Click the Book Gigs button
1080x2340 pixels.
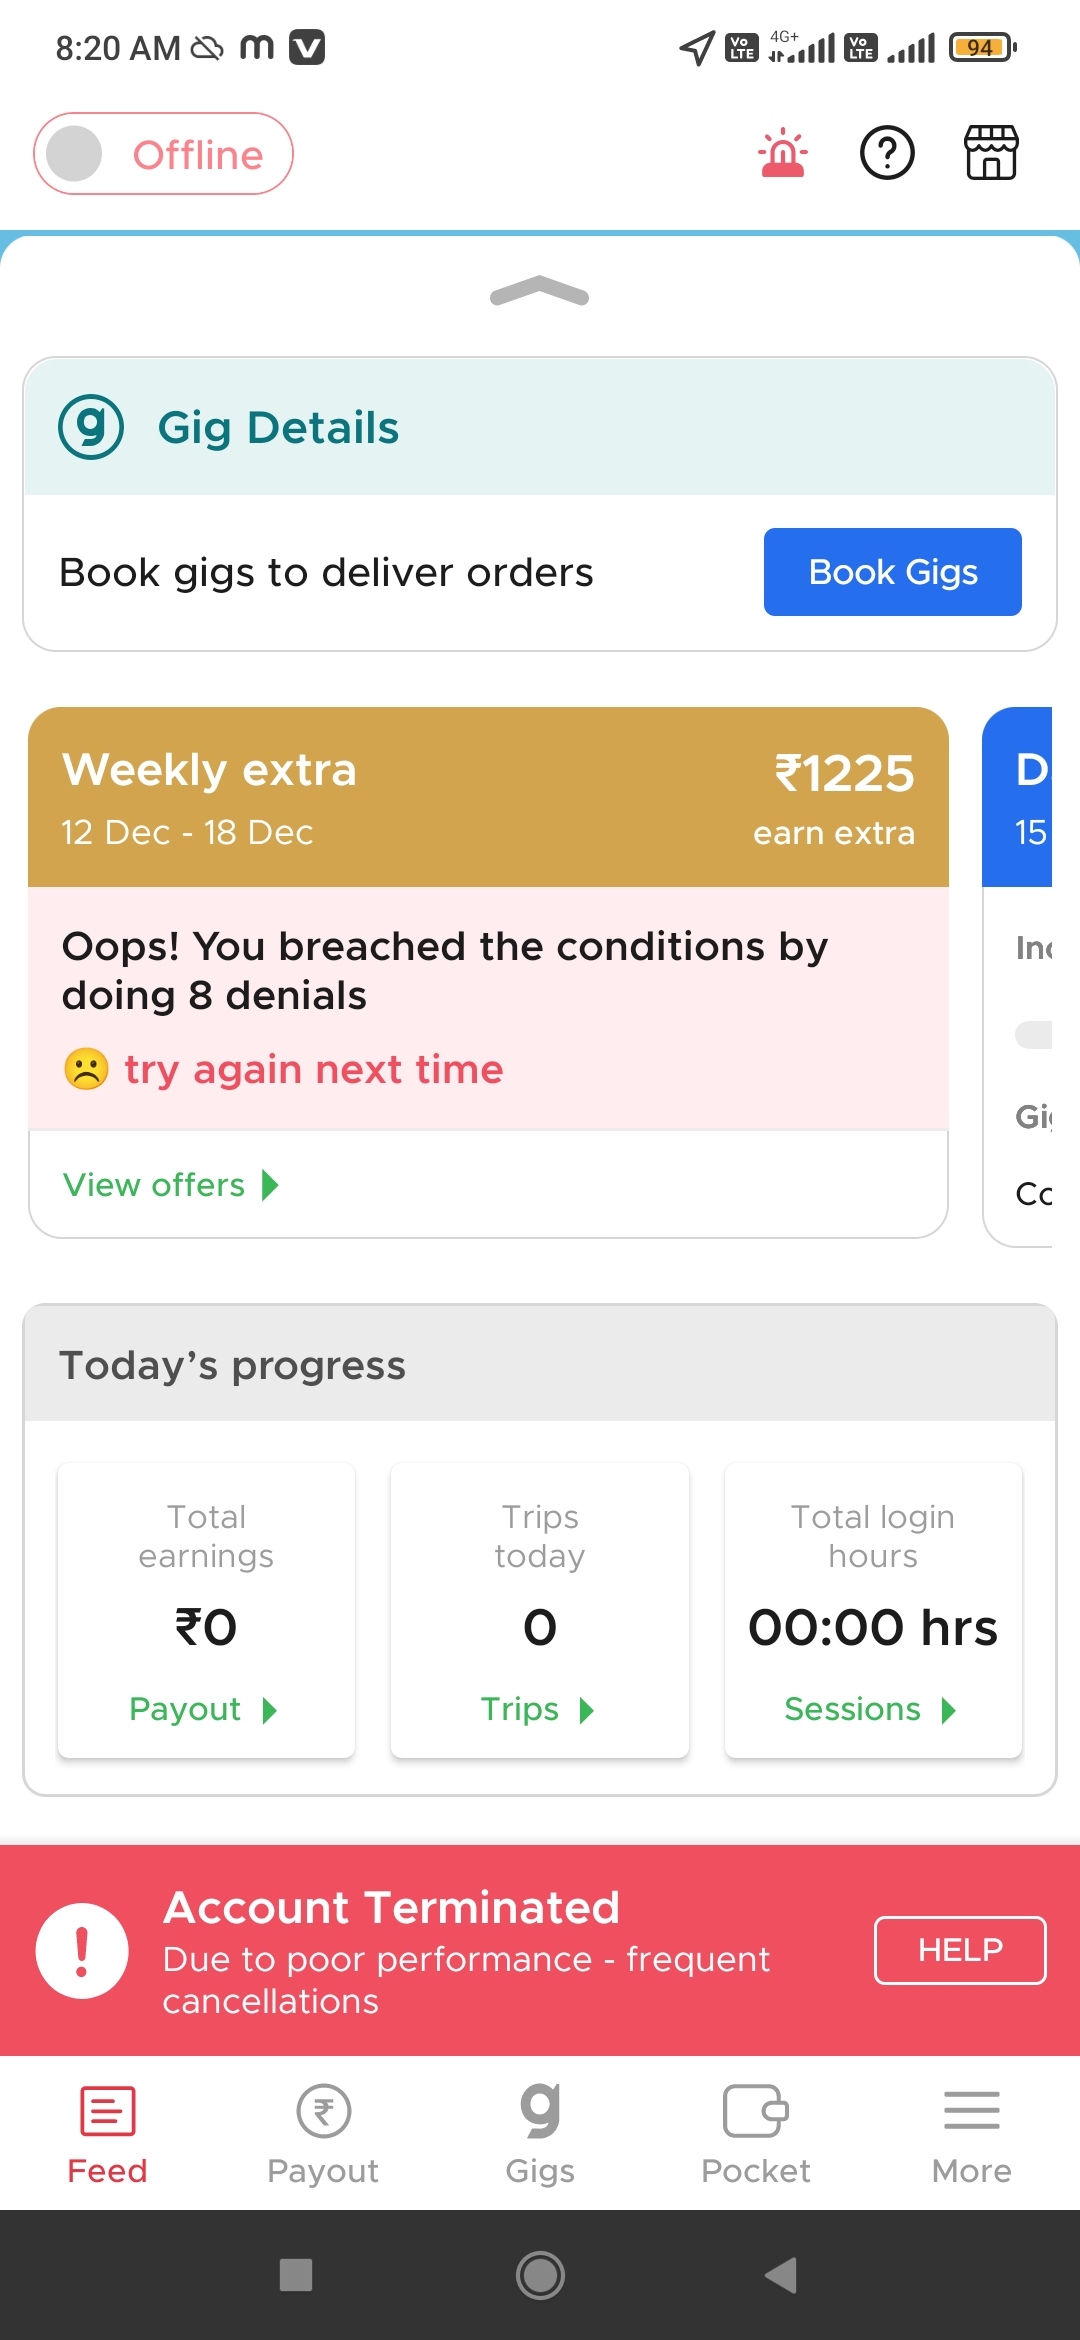pyautogui.click(x=892, y=572)
